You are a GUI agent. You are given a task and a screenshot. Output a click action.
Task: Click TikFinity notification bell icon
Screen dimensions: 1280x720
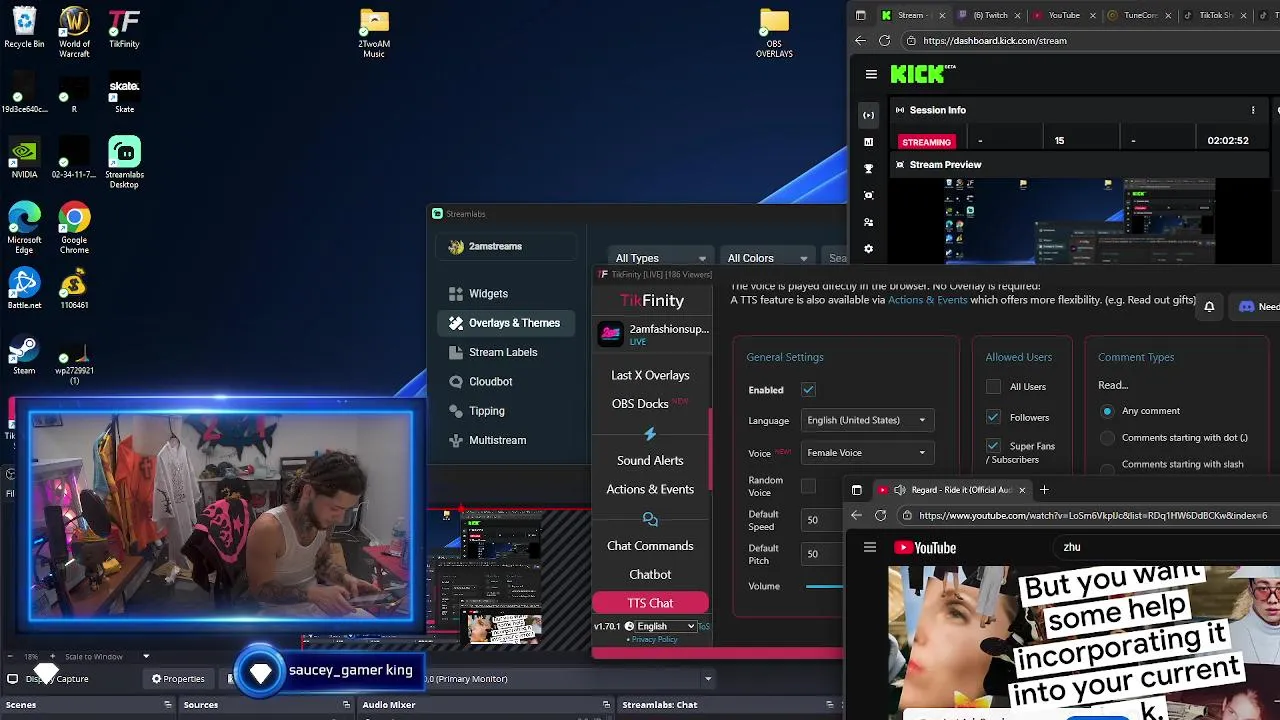click(x=1209, y=307)
